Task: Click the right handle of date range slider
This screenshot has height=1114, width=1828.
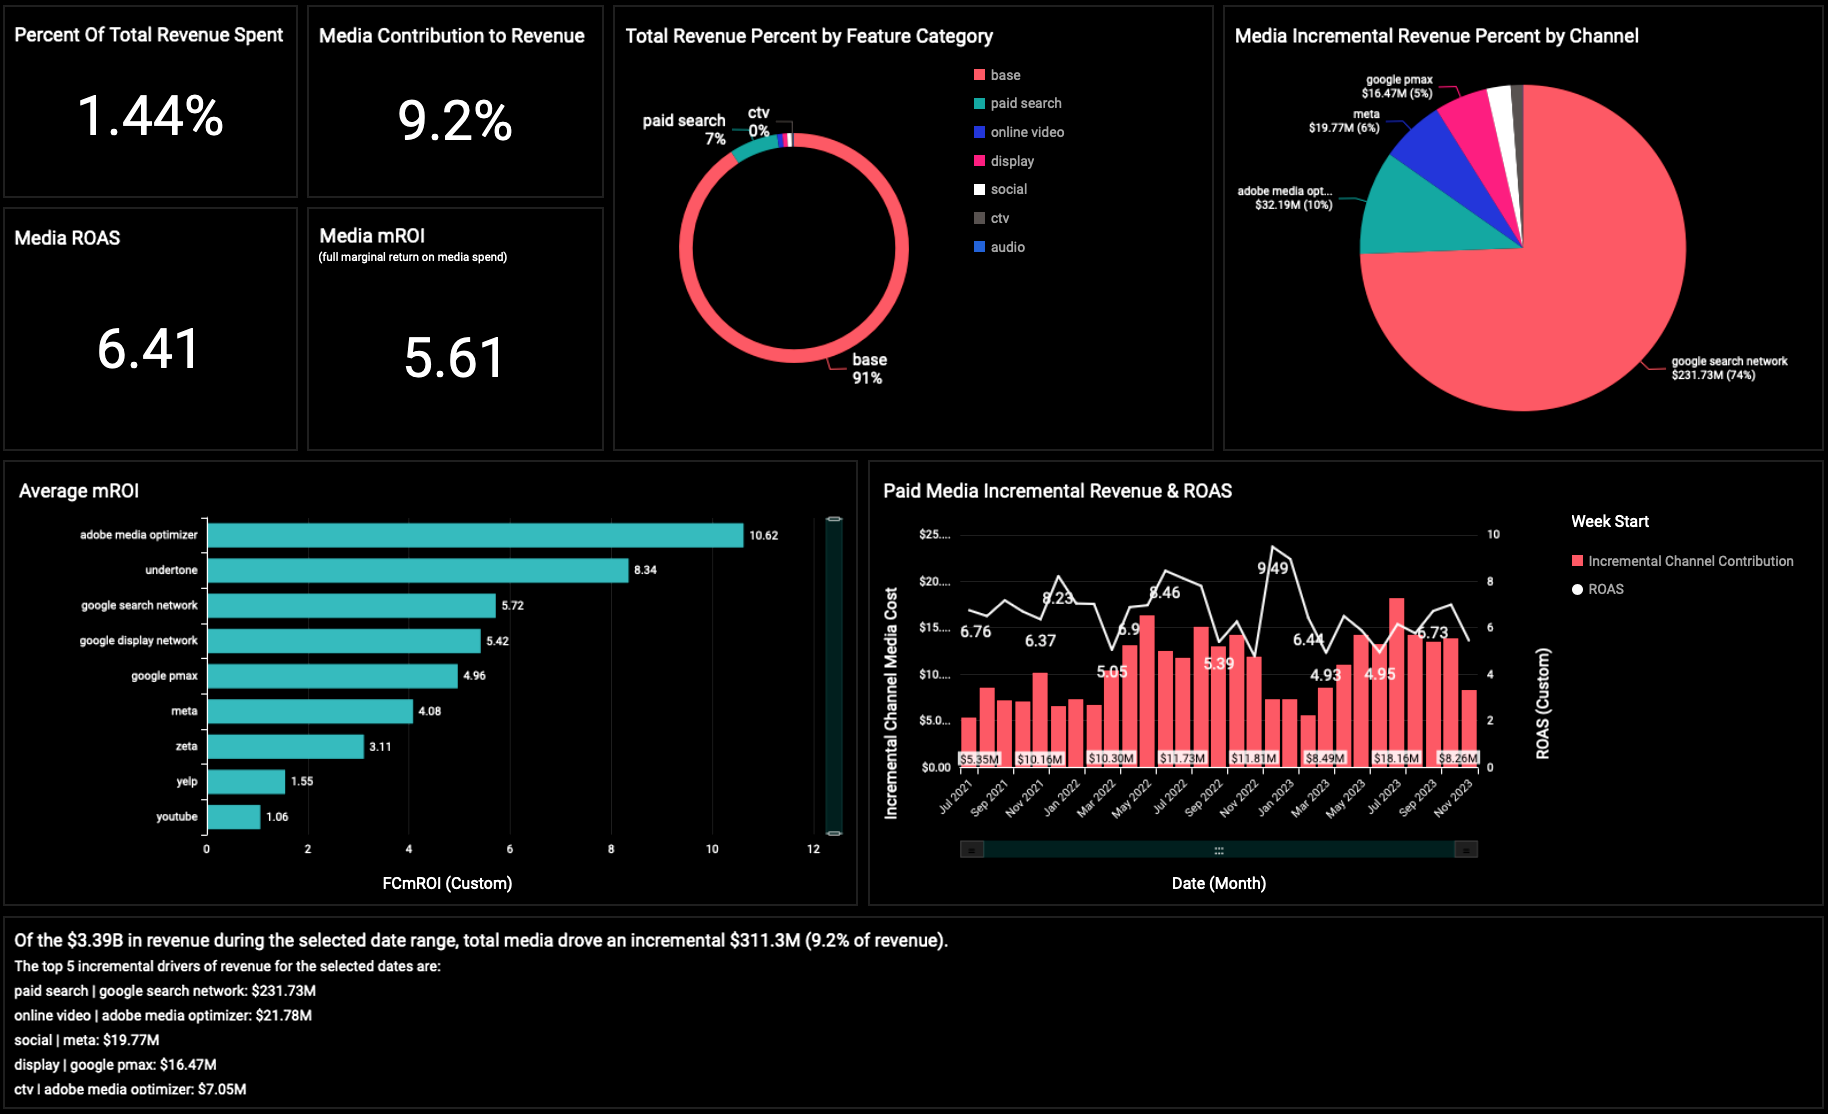Action: 1466,849
